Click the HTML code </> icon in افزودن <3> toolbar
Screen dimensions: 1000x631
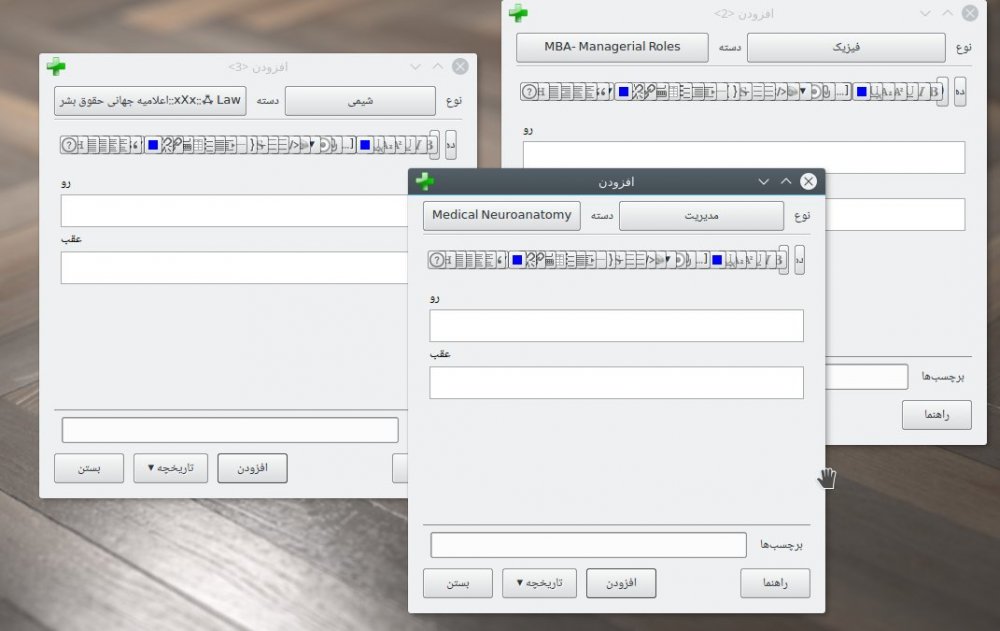pyautogui.click(x=296, y=145)
